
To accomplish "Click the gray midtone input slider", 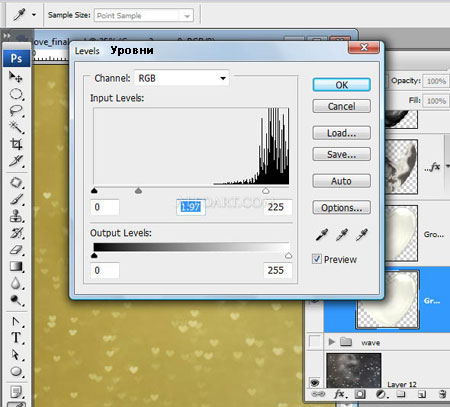I will point(138,191).
